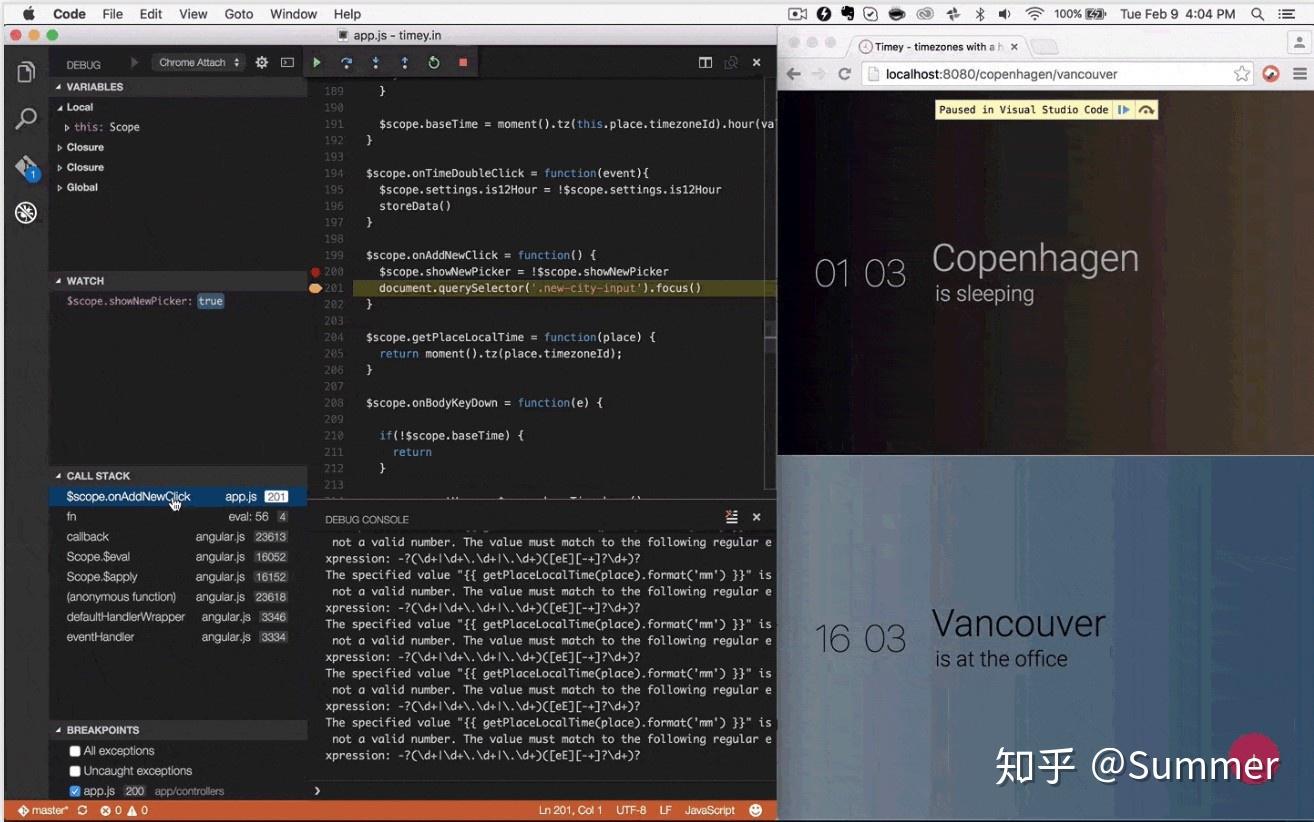Stop debugging with the red square icon

pos(461,62)
